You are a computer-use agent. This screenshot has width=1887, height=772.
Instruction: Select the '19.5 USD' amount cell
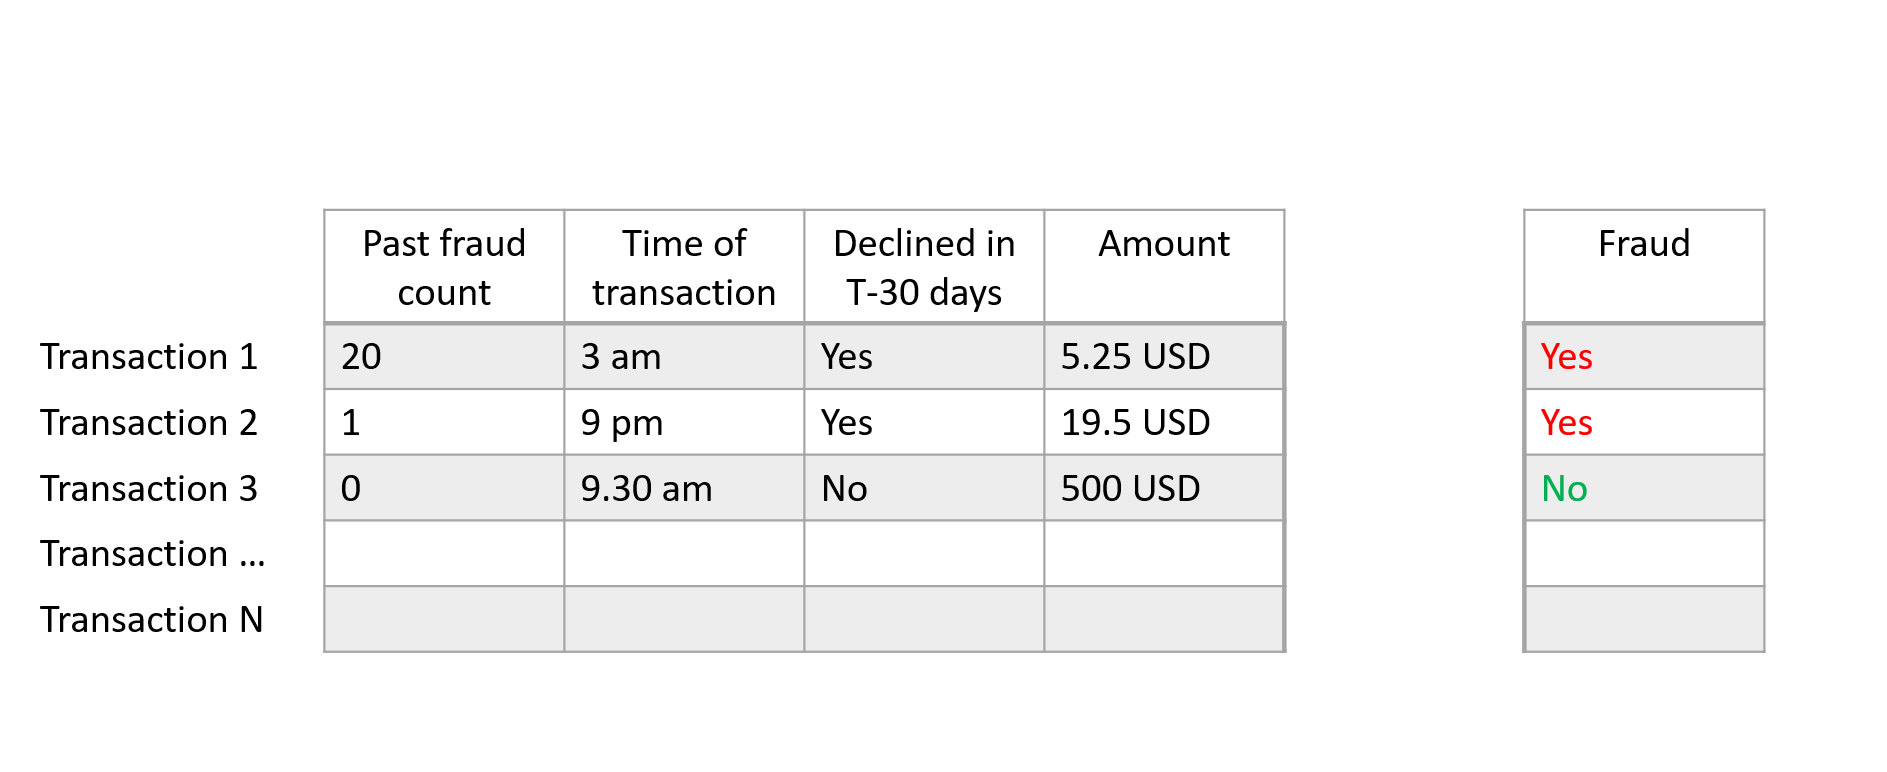[x=1164, y=423]
